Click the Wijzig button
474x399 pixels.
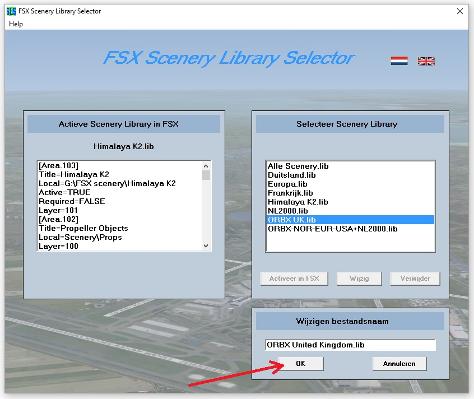(359, 279)
